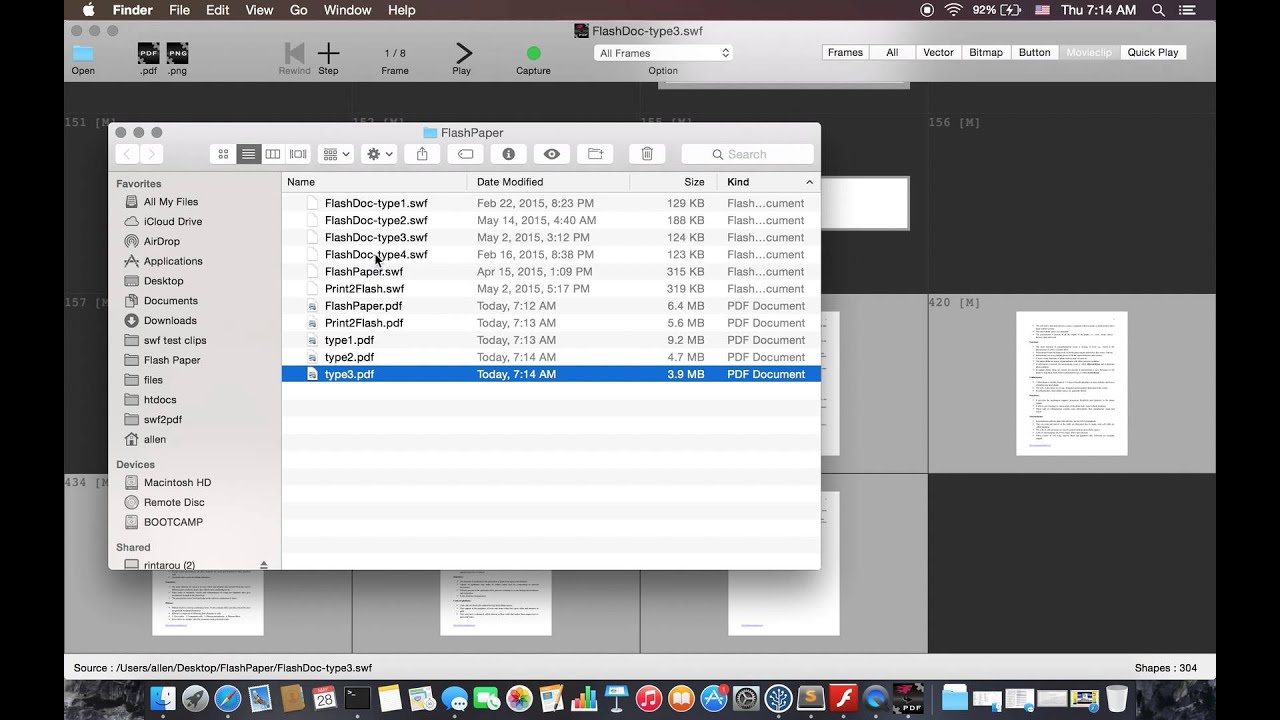Open AirDrop in sidebar
Image resolution: width=1280 pixels, height=720 pixels.
pyautogui.click(x=161, y=242)
